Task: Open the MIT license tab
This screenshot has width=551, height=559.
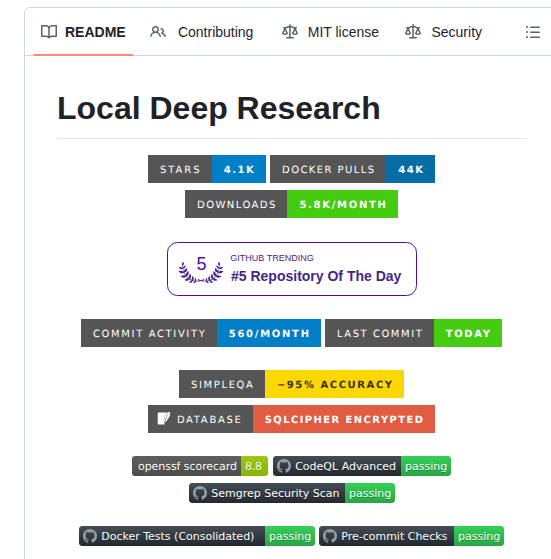Action: click(330, 32)
